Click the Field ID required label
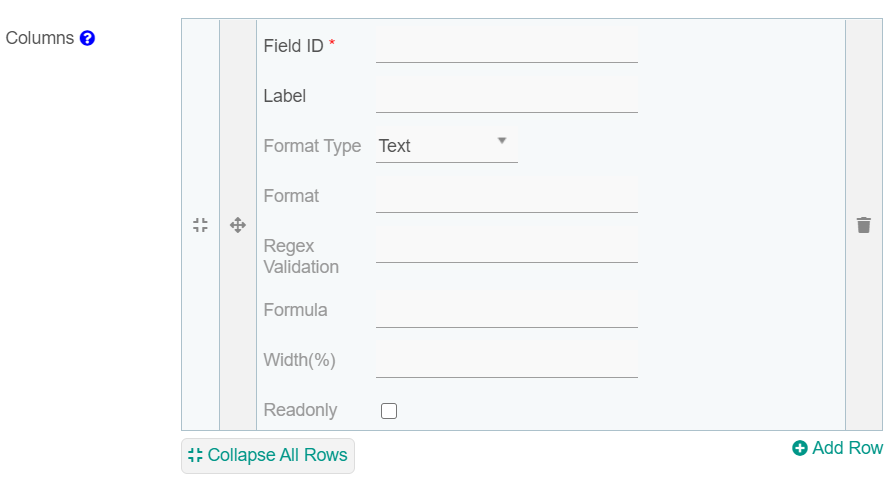The height and width of the screenshot is (479, 893). click(x=294, y=46)
